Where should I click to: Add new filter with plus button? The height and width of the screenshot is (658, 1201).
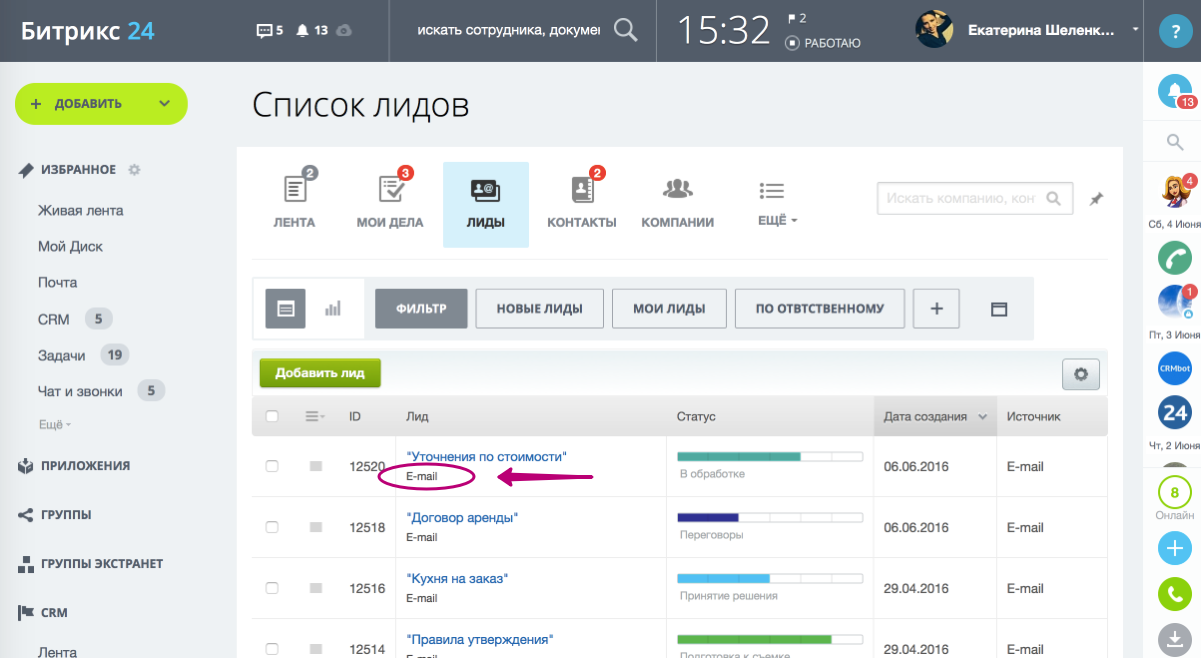(937, 308)
